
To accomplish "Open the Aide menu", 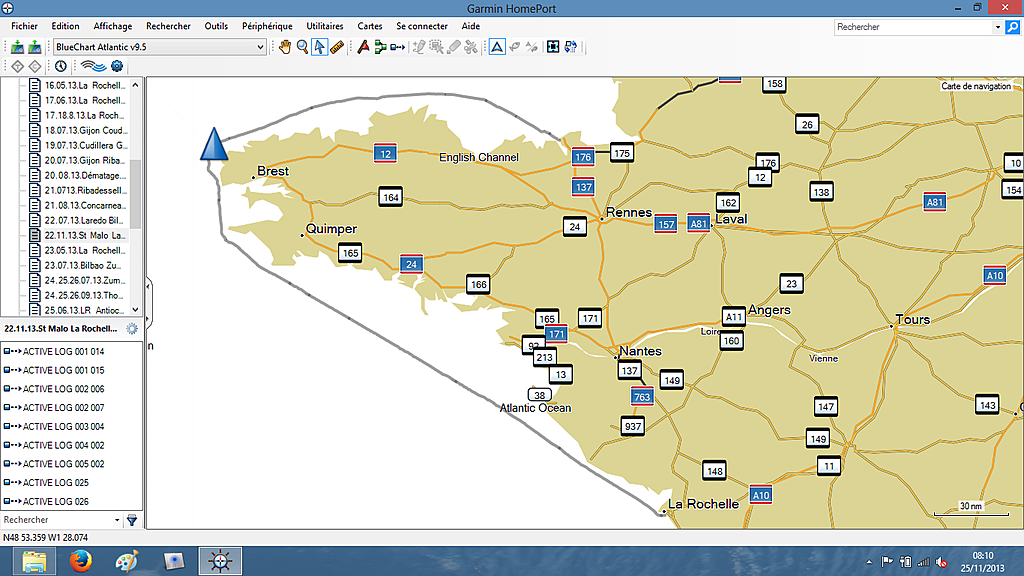I will click(x=470, y=26).
